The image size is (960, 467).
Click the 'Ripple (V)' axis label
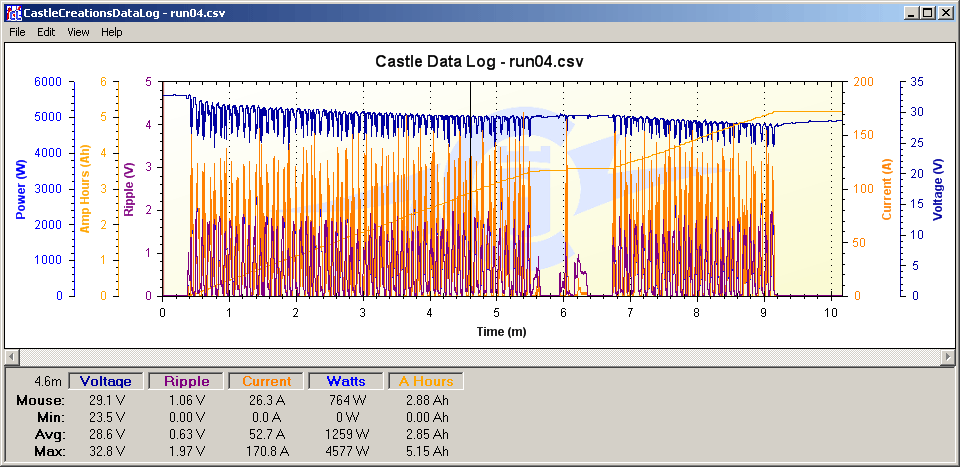click(x=129, y=189)
